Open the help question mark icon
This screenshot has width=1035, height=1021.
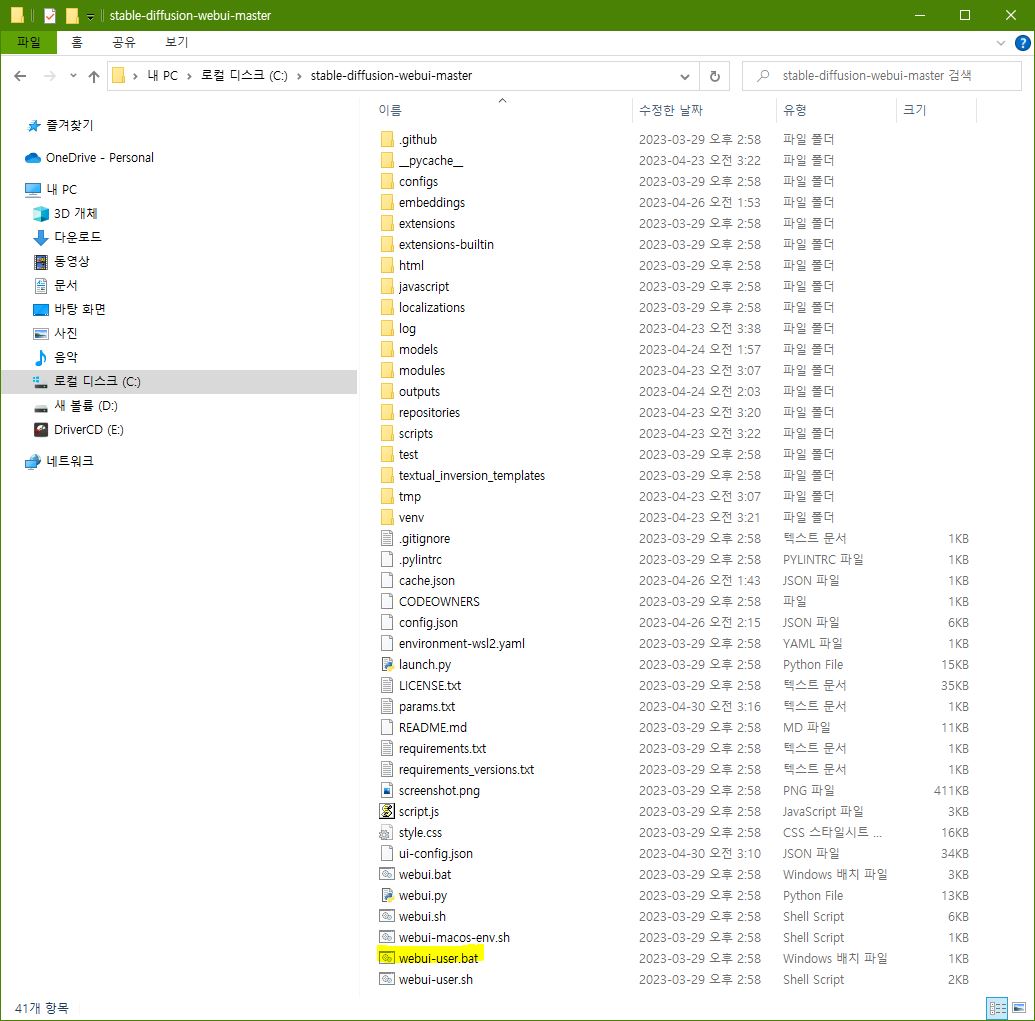click(1022, 43)
